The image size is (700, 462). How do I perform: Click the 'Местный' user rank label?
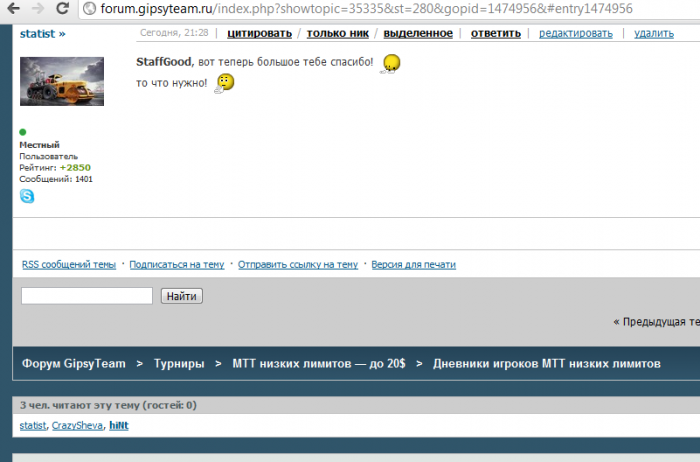tap(39, 145)
